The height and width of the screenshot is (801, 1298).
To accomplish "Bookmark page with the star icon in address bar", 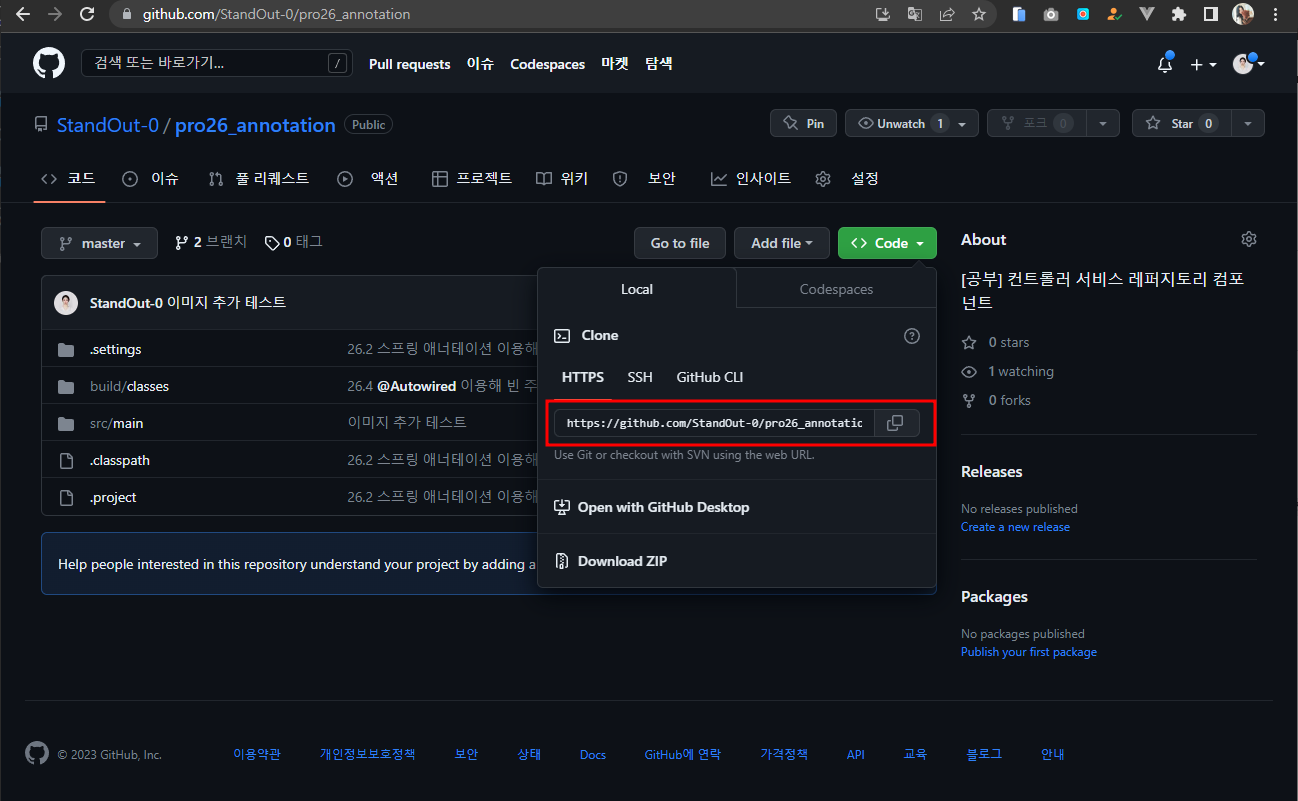I will tap(979, 14).
